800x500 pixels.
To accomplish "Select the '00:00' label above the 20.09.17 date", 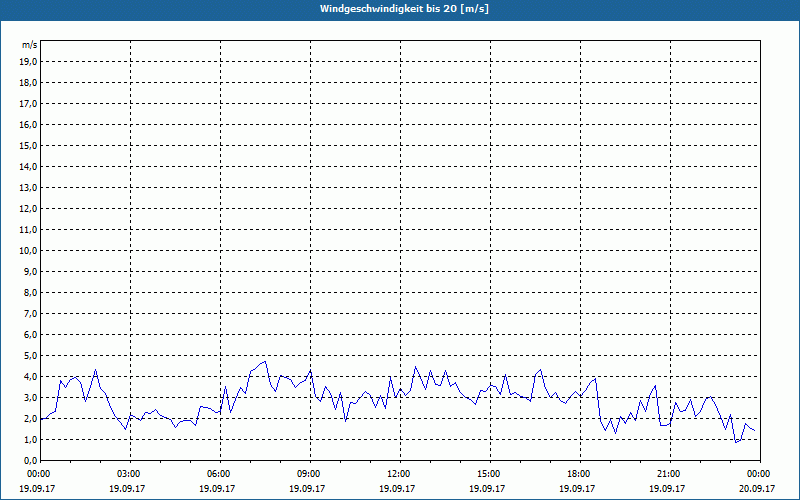I will (x=760, y=474).
